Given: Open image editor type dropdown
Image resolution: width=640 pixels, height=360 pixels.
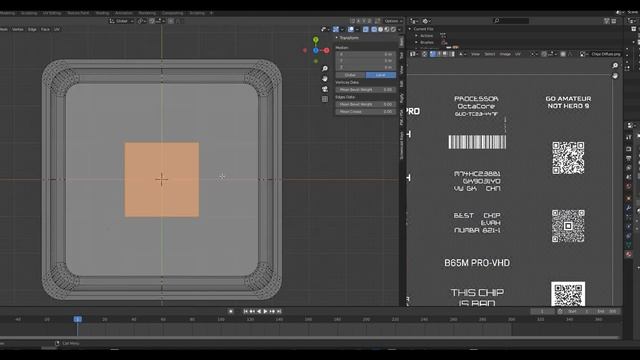Looking at the screenshot, I should (413, 54).
